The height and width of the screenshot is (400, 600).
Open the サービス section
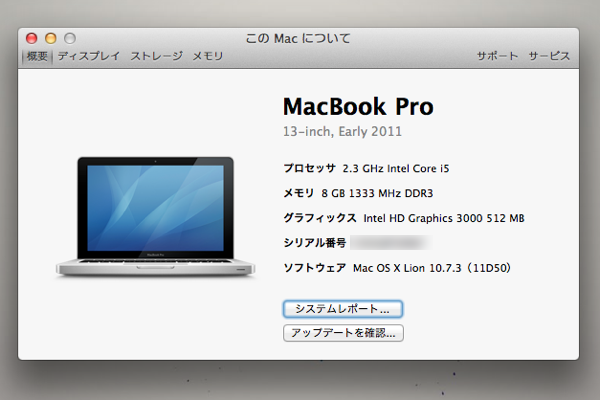click(549, 56)
